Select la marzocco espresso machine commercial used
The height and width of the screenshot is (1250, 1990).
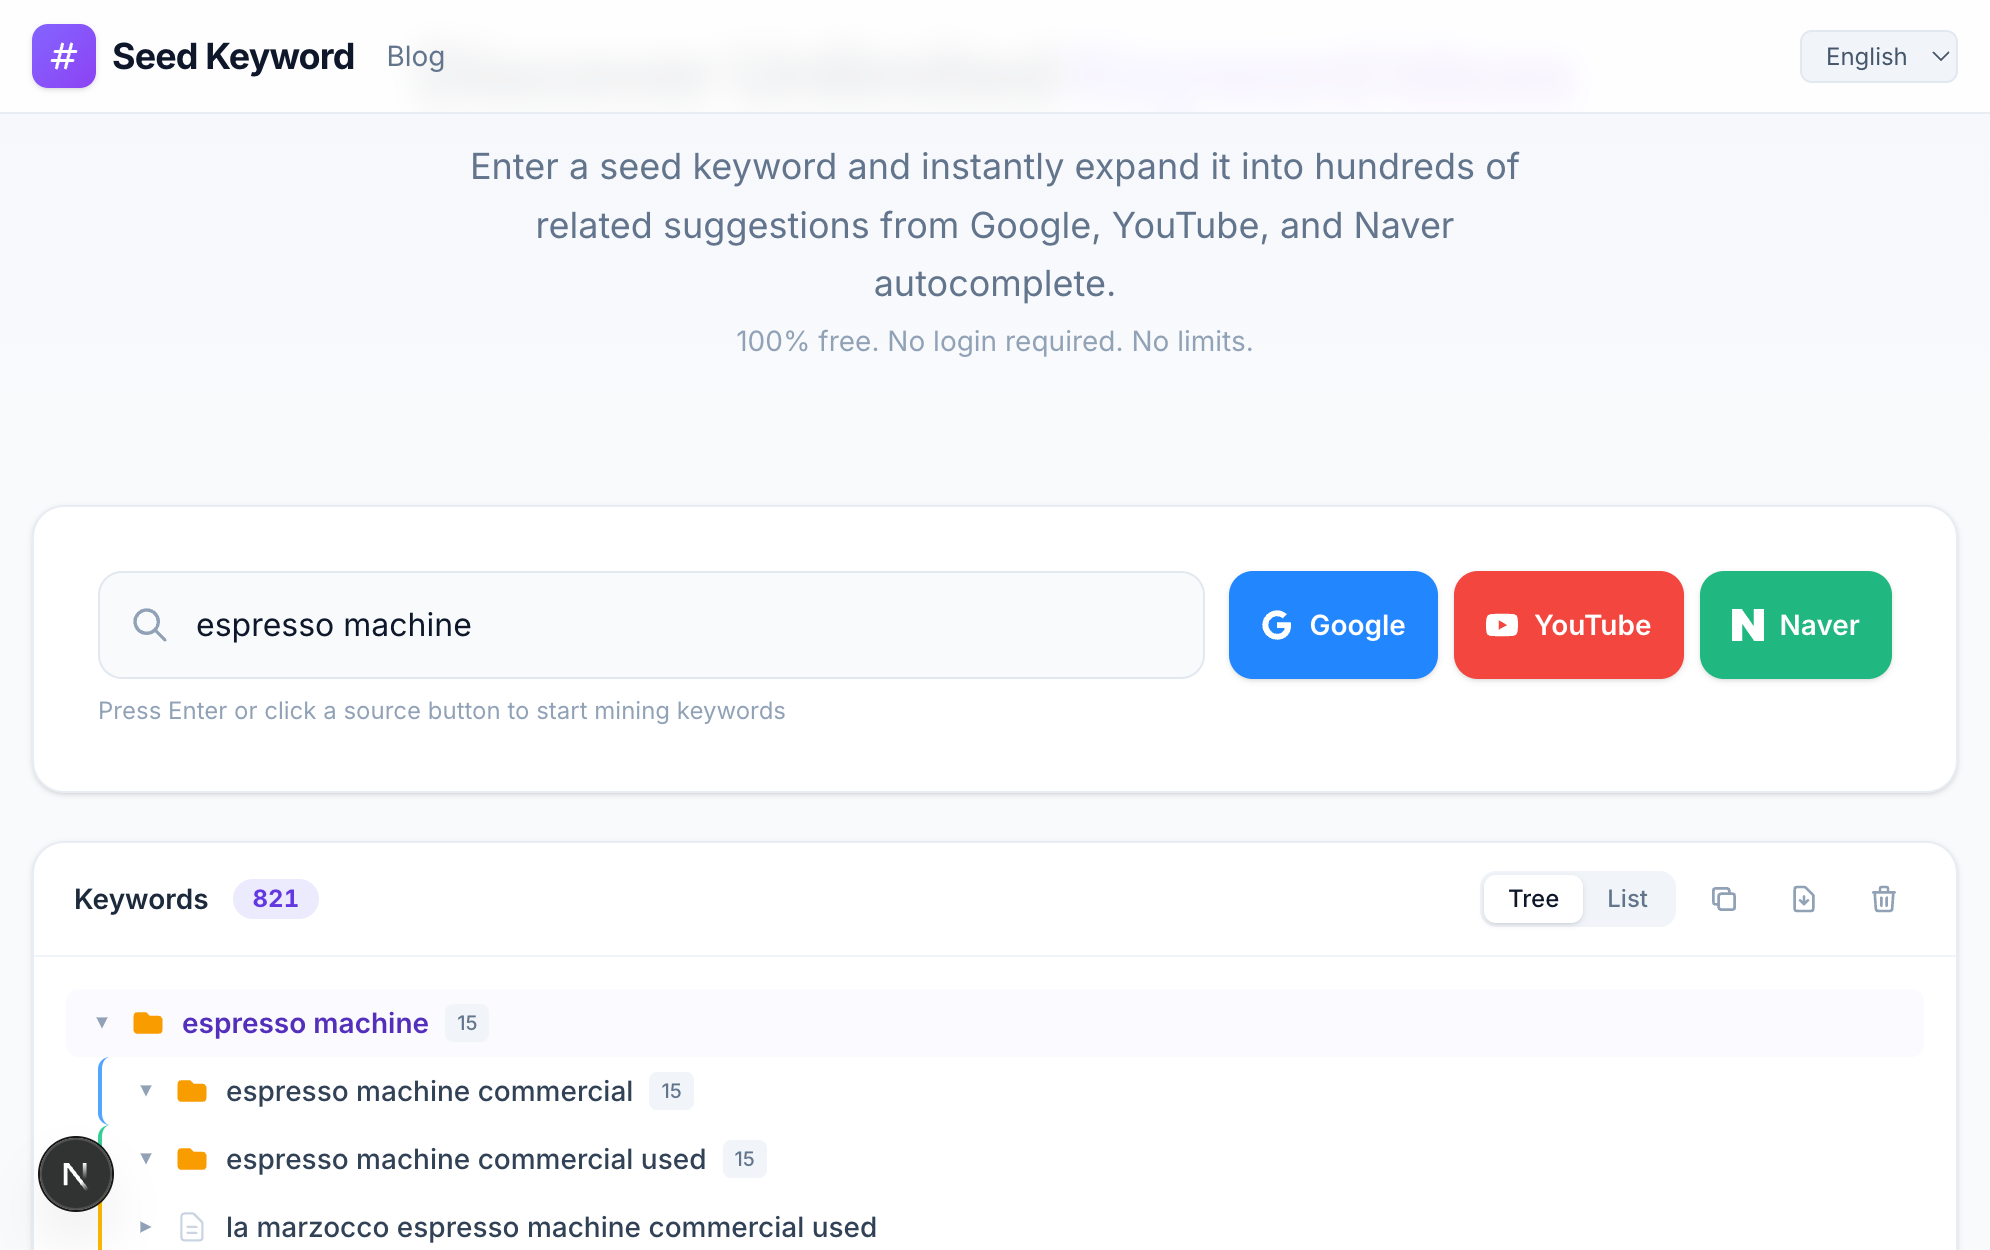coord(551,1227)
